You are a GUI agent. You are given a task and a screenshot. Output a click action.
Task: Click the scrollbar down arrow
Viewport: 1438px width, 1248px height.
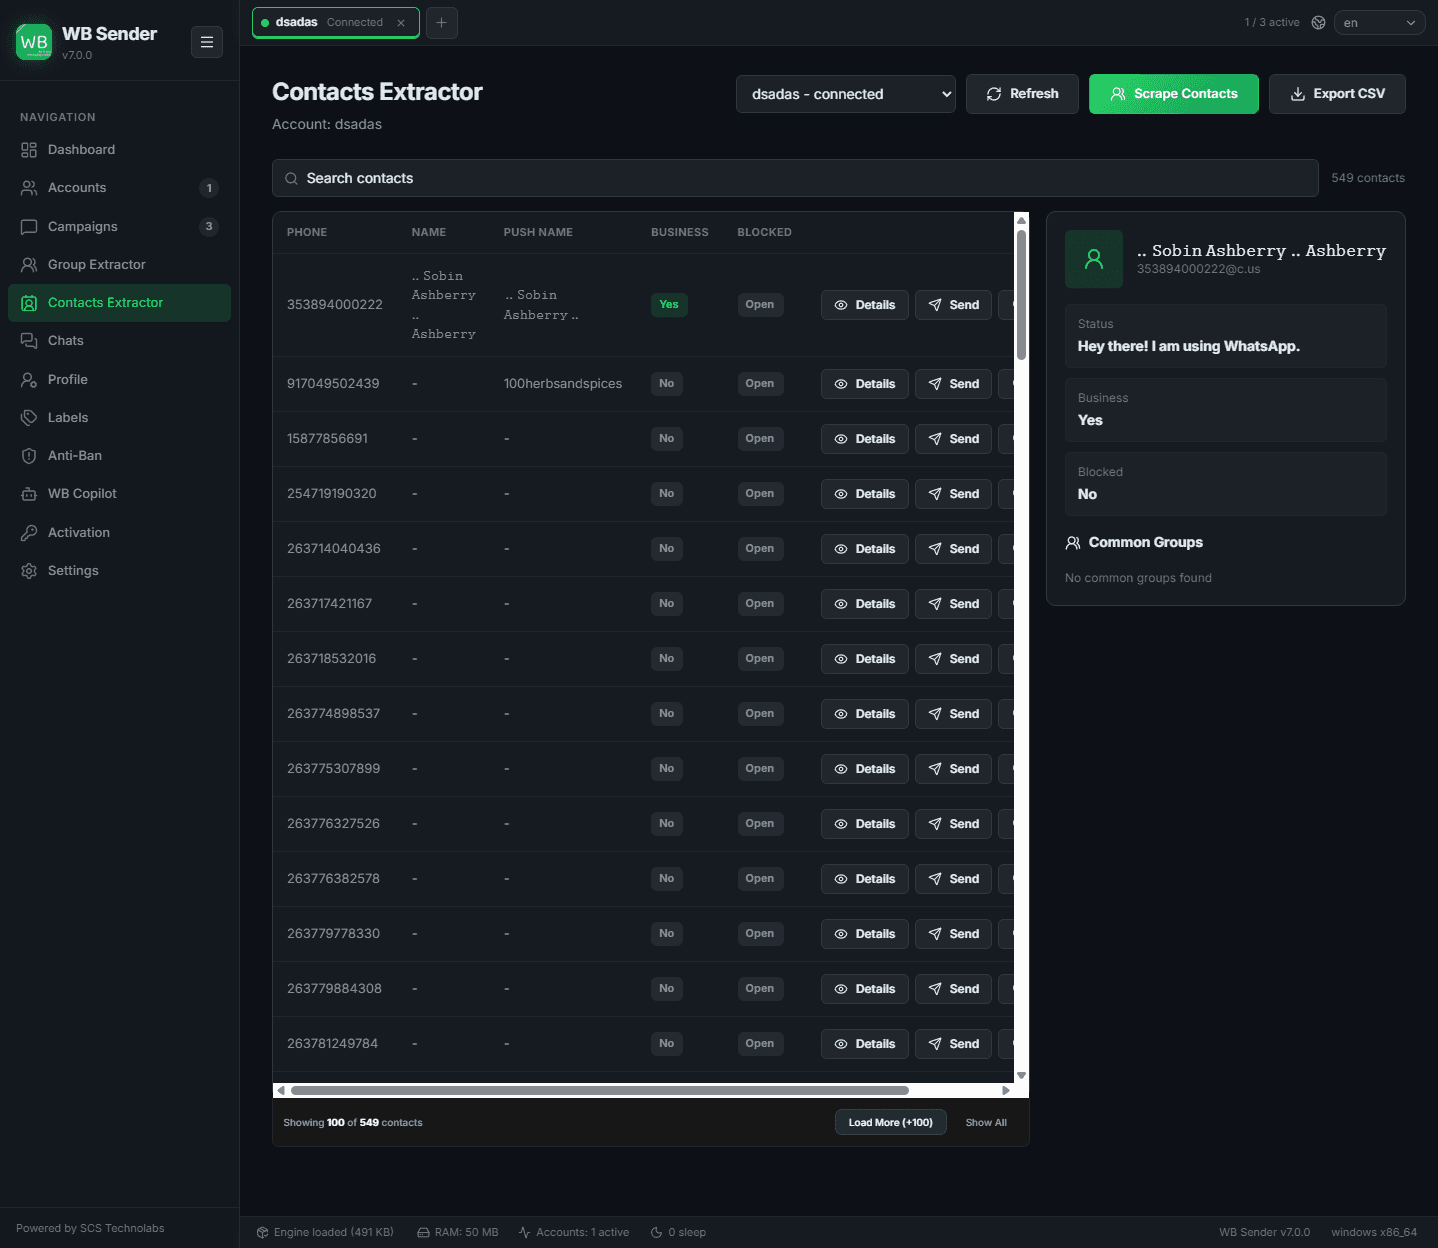click(1021, 1076)
